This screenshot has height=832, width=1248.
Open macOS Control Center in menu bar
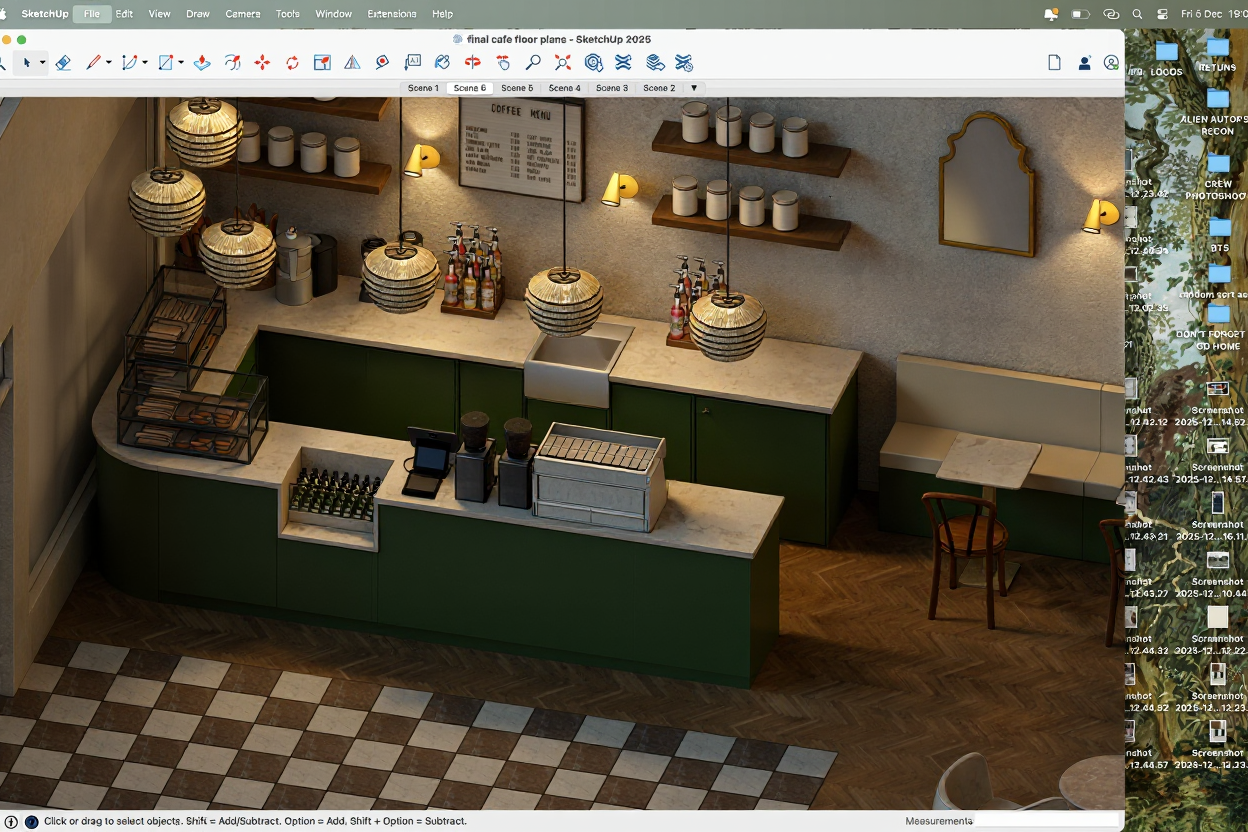click(1162, 14)
